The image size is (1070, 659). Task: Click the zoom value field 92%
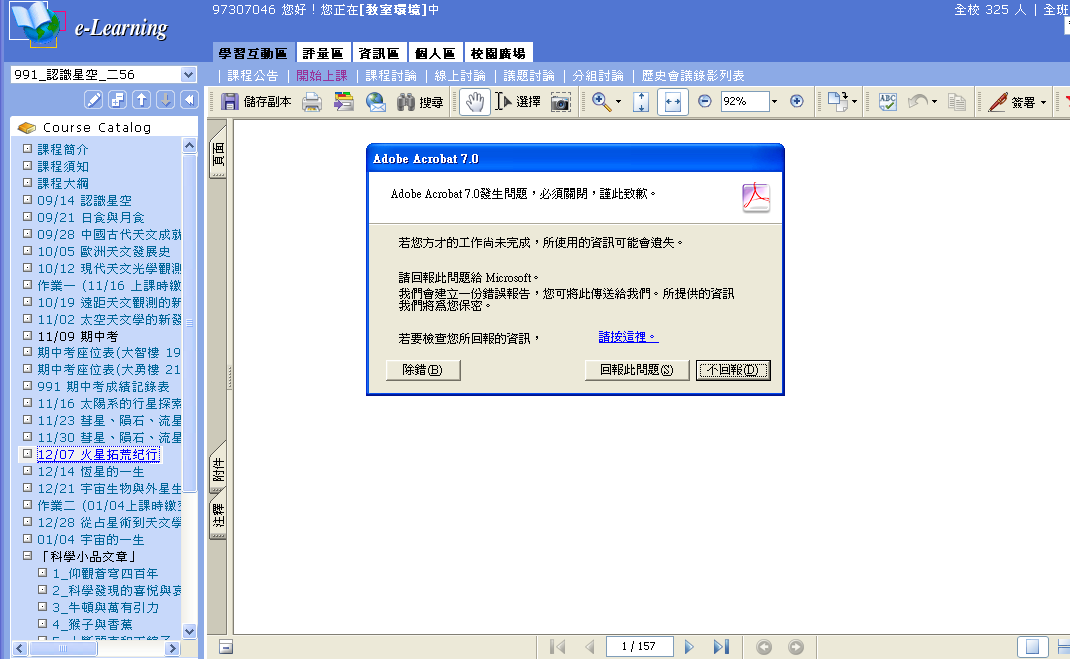pyautogui.click(x=744, y=101)
